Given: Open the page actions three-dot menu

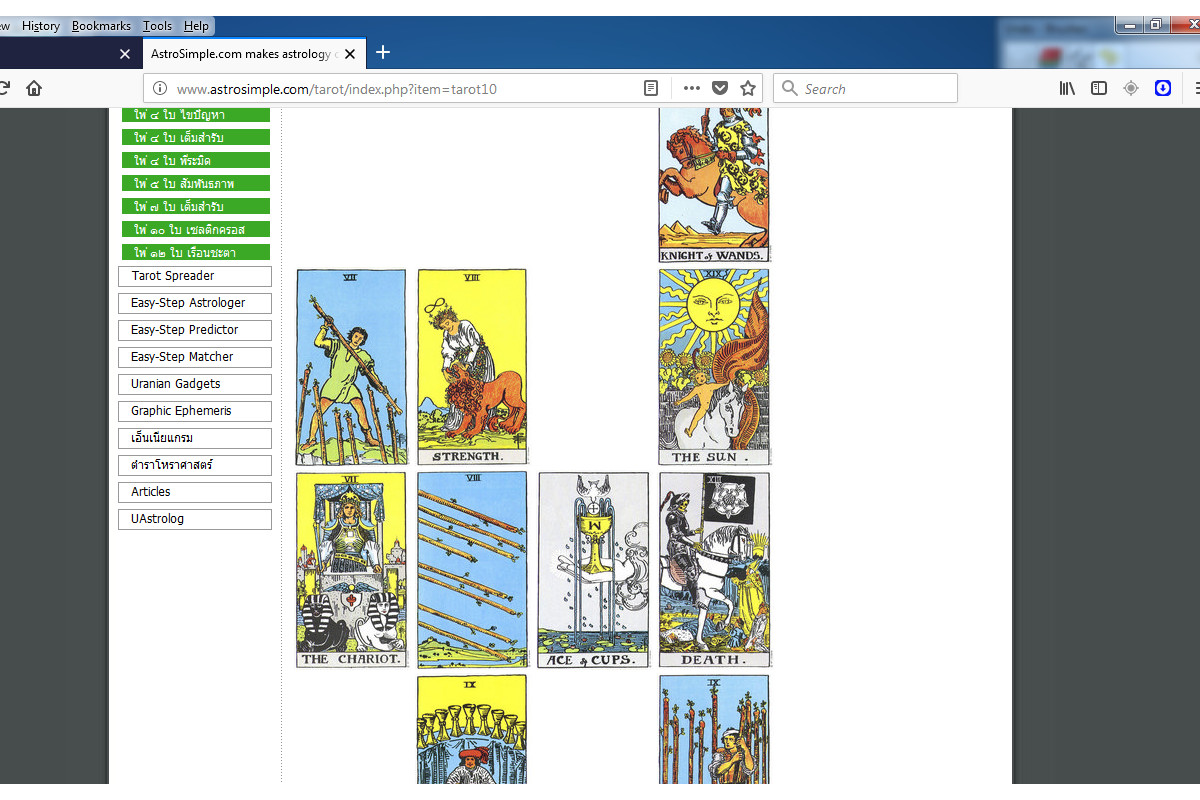Looking at the screenshot, I should (691, 88).
